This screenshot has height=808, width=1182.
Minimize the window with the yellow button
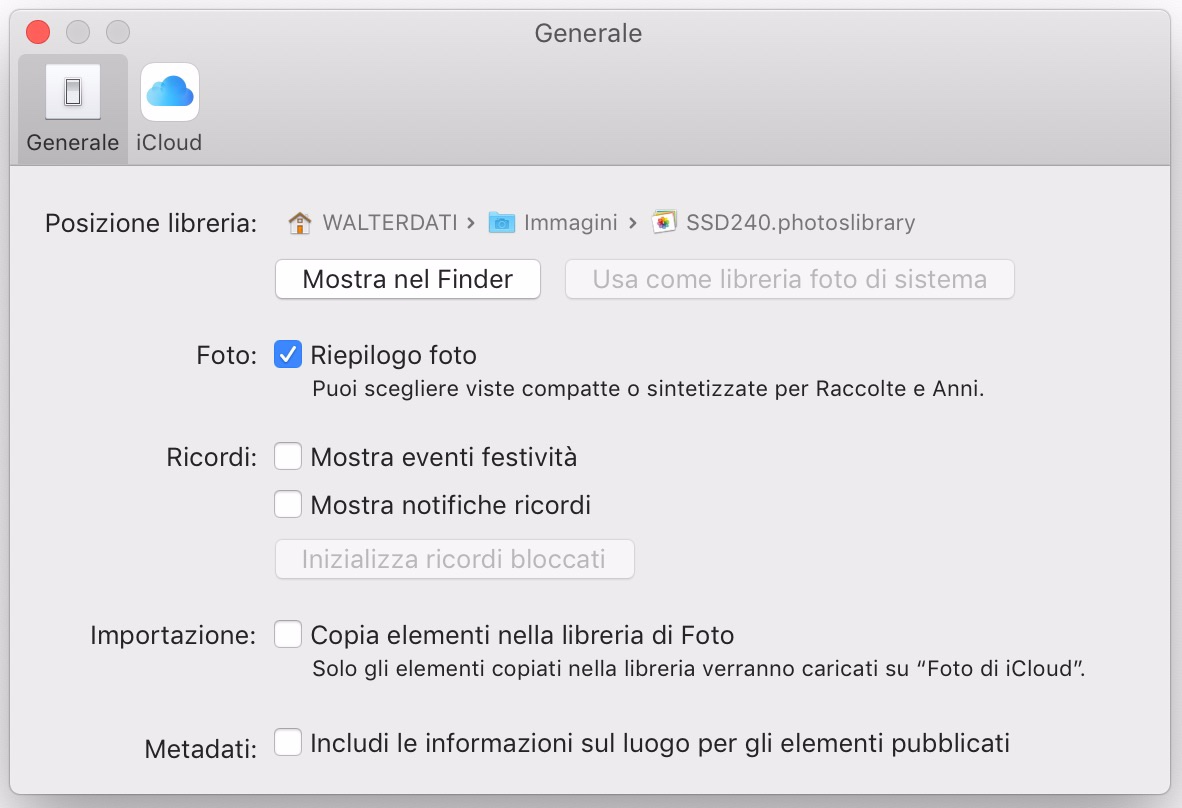78,32
